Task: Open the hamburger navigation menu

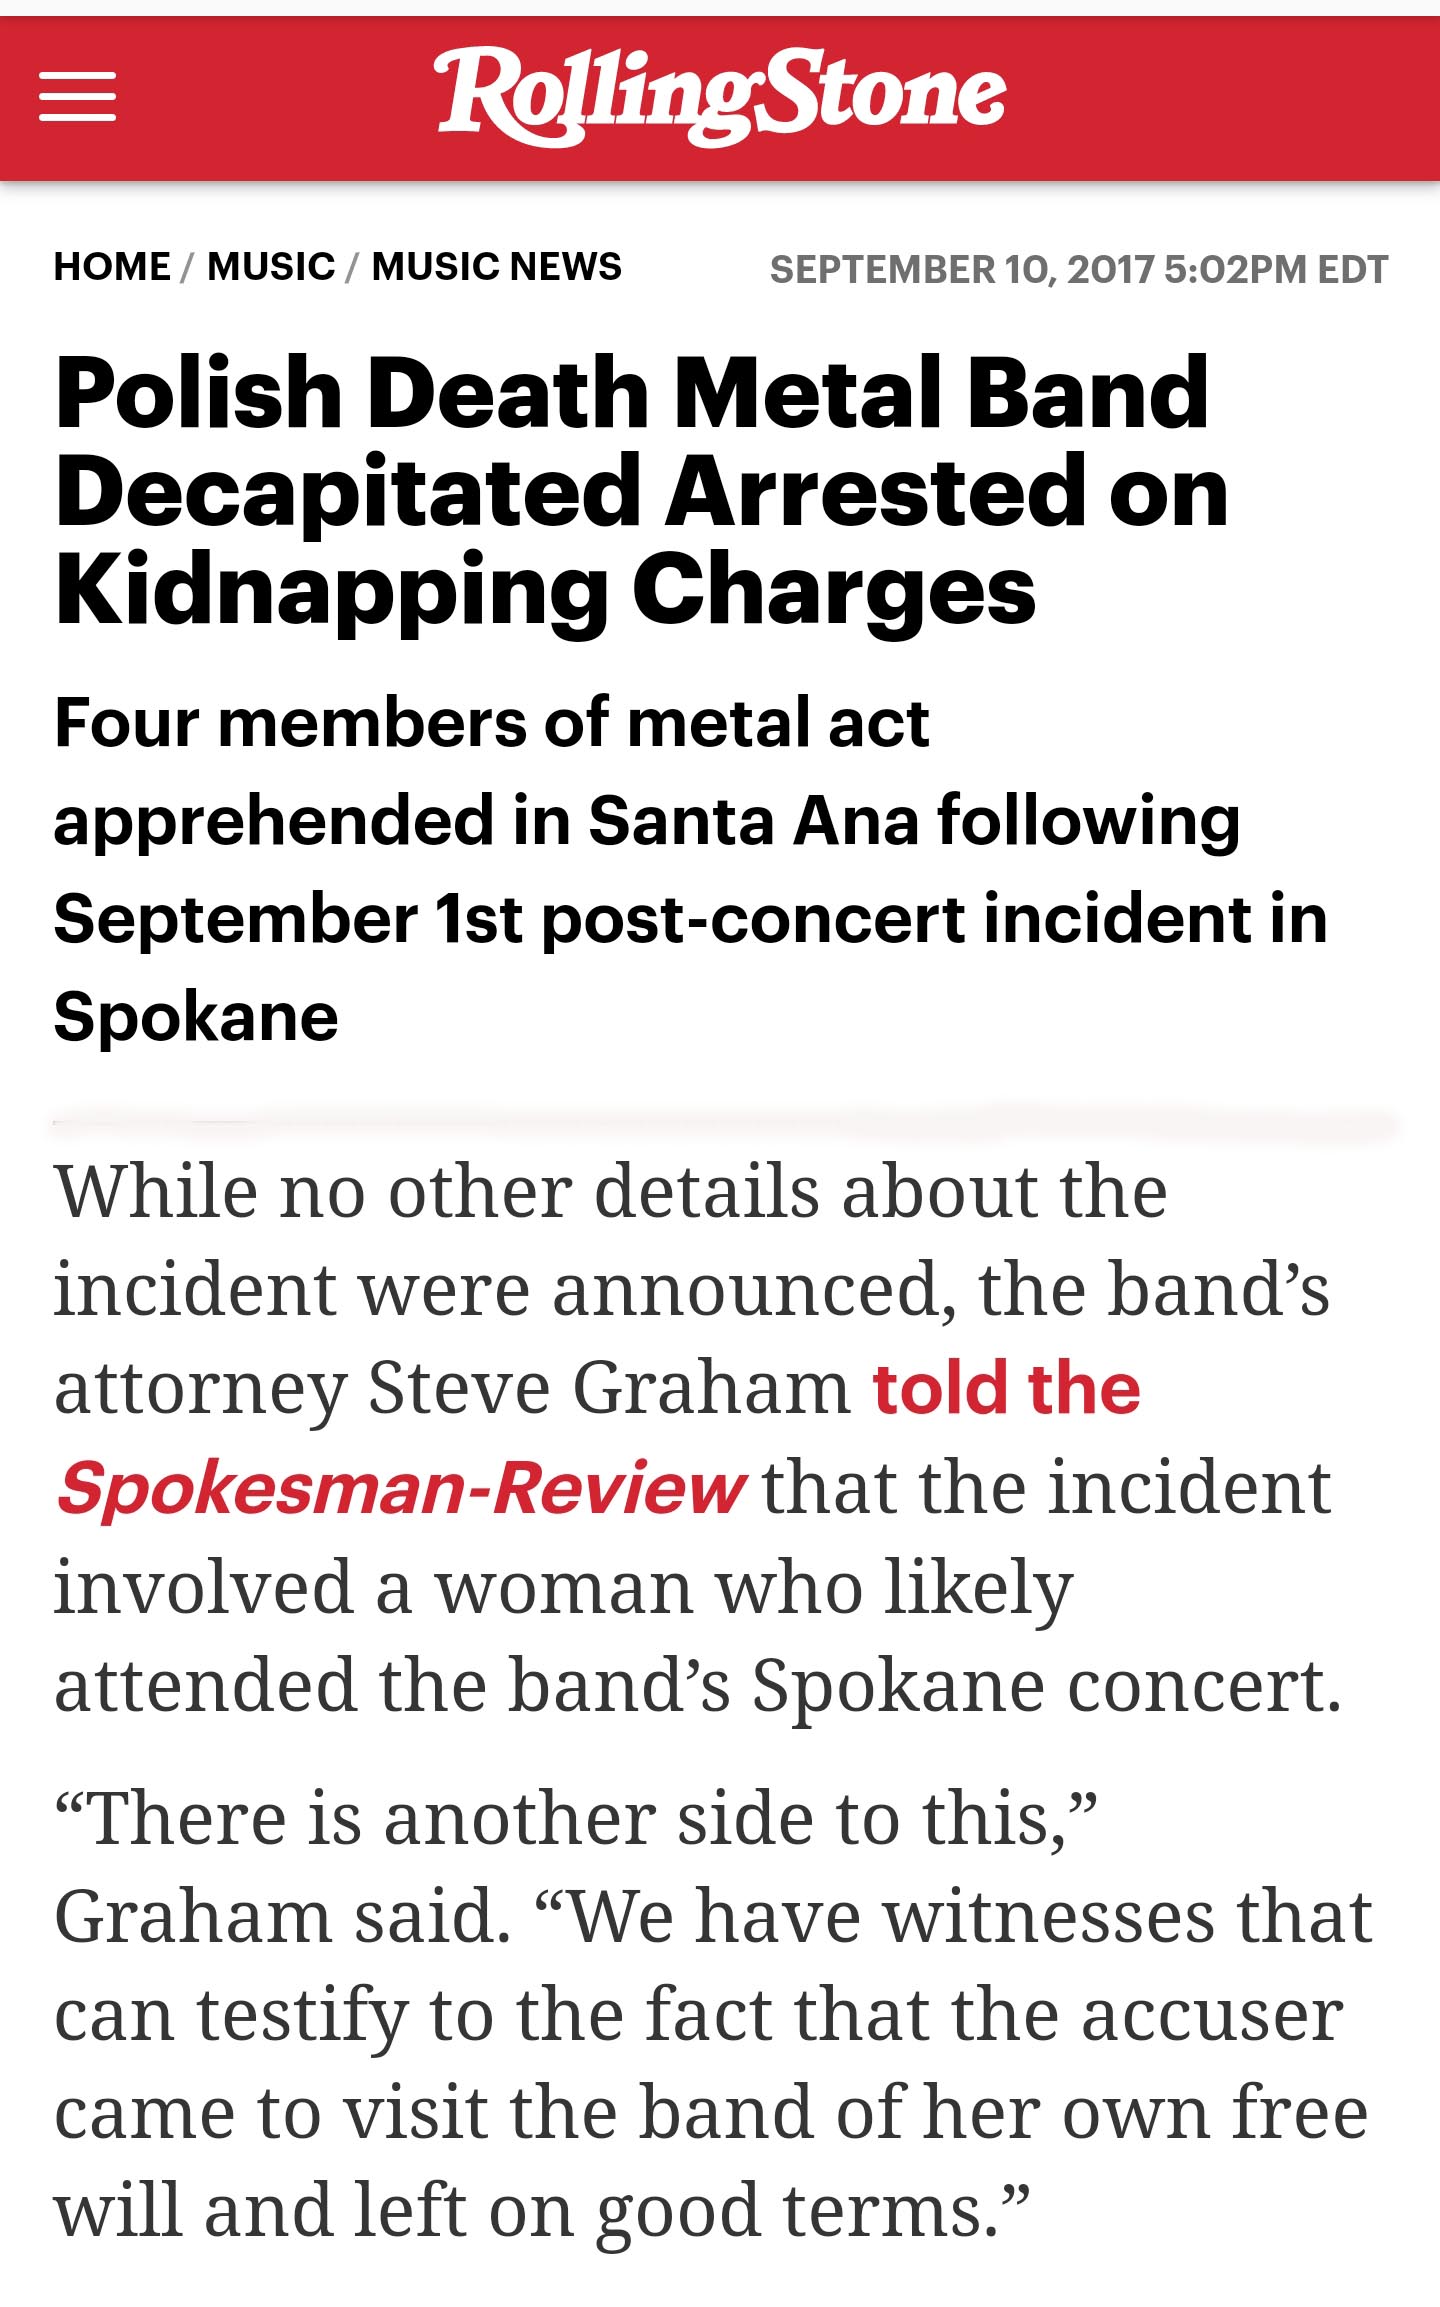Action: tap(77, 97)
